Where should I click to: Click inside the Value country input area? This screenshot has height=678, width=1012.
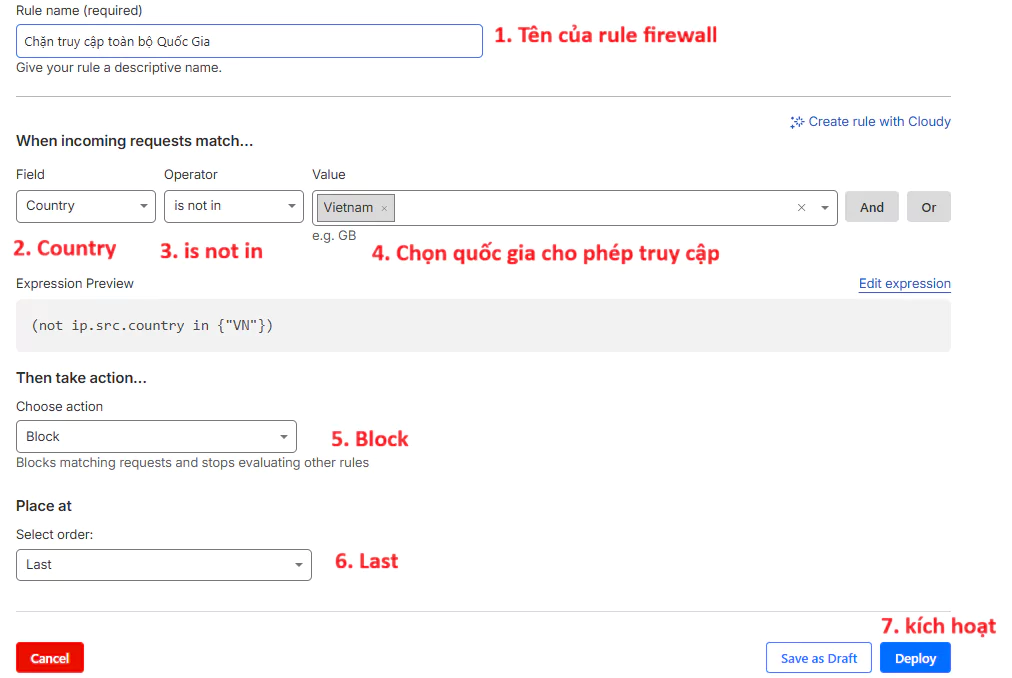(x=590, y=208)
